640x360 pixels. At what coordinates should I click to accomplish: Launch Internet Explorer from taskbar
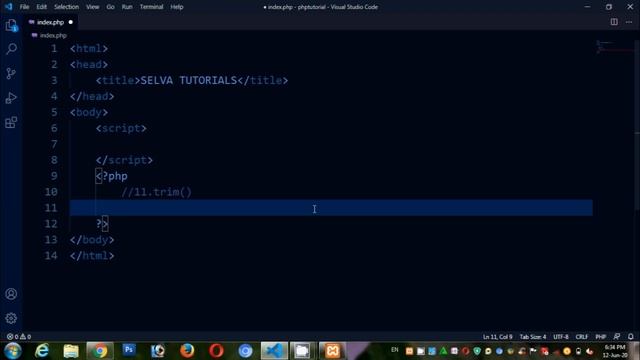(x=42, y=351)
